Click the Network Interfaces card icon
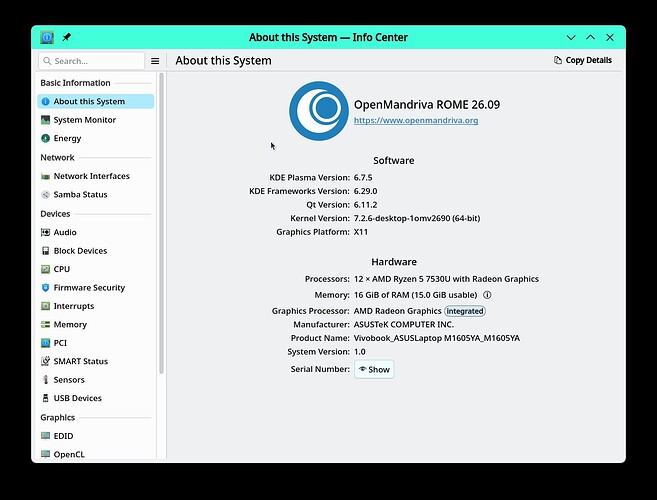 45,176
